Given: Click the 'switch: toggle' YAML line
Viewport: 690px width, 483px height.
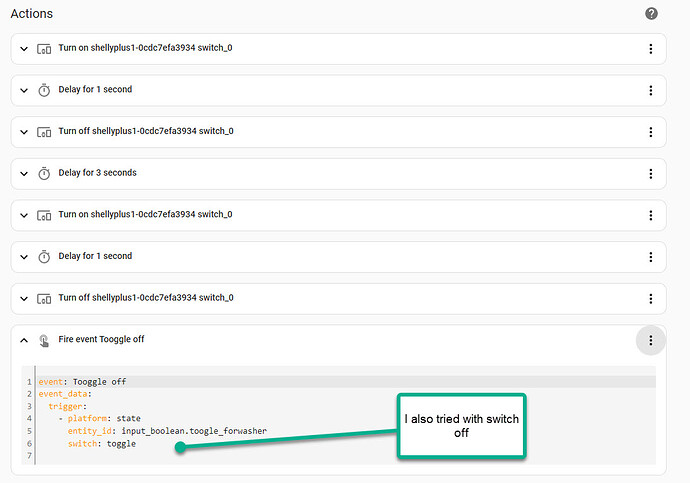Looking at the screenshot, I should [x=102, y=443].
